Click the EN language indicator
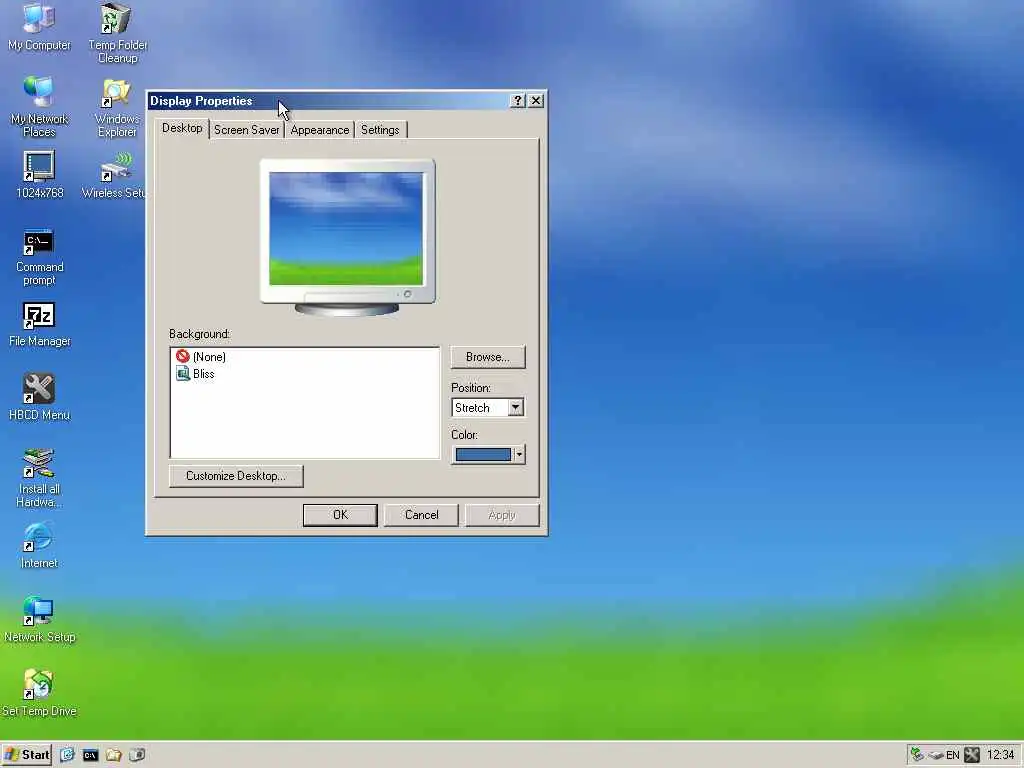Screen dimensions: 1024x768 coord(953,756)
